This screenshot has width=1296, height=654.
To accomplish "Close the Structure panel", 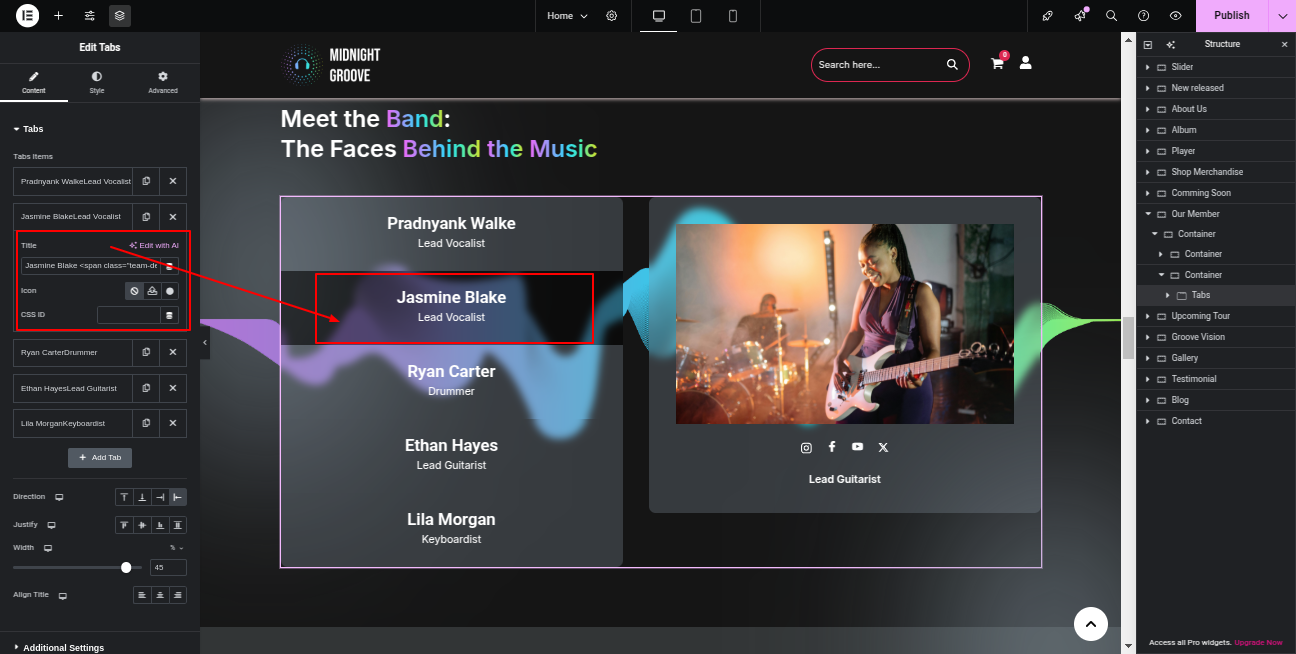I will [x=1285, y=44].
